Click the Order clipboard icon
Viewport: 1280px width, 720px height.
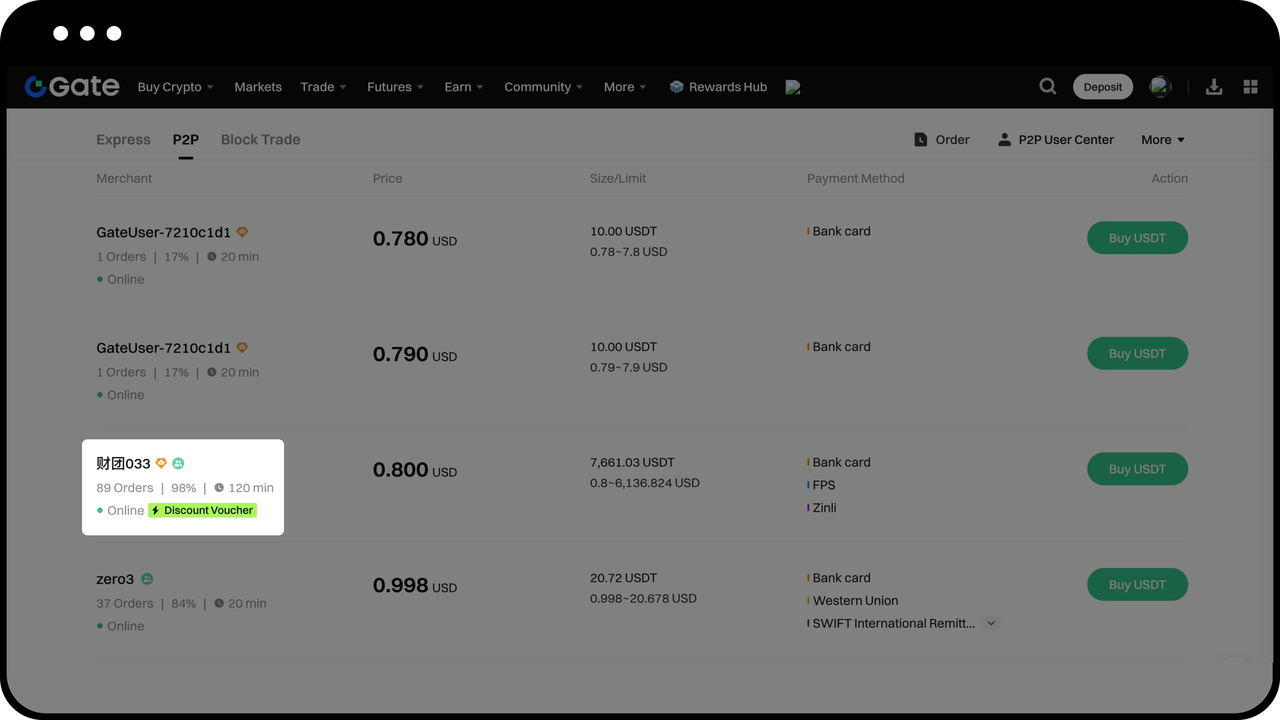921,140
